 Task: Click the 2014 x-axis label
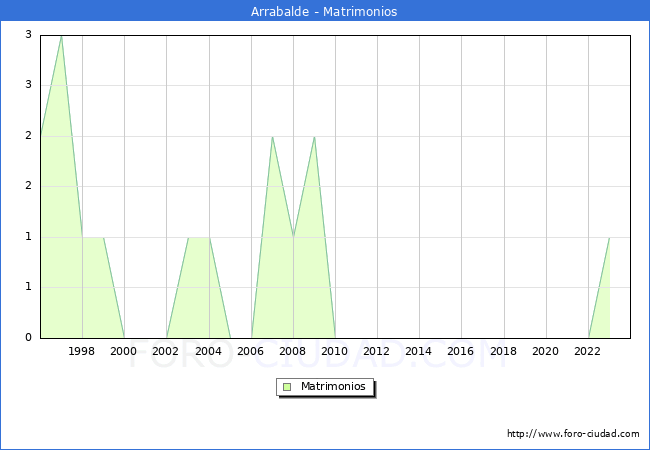(418, 351)
